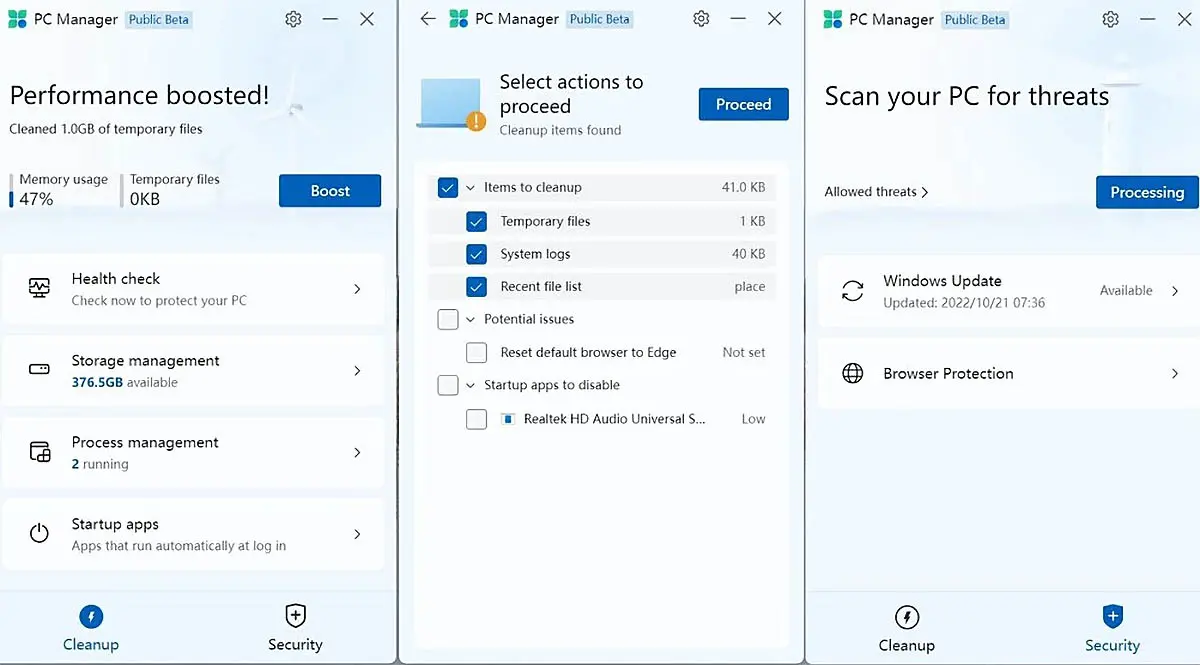Click Process management window icon
The width and height of the screenshot is (1200, 665).
pyautogui.click(x=39, y=452)
